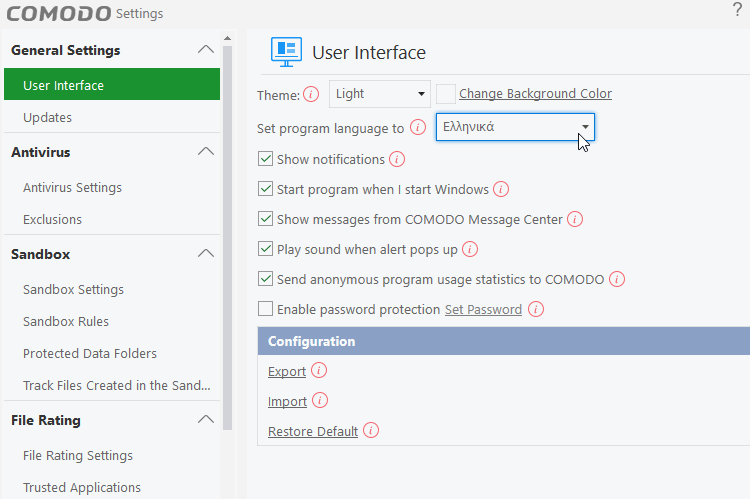Click the File Rating heading text
Image resolution: width=750 pixels, height=499 pixels.
coord(46,420)
